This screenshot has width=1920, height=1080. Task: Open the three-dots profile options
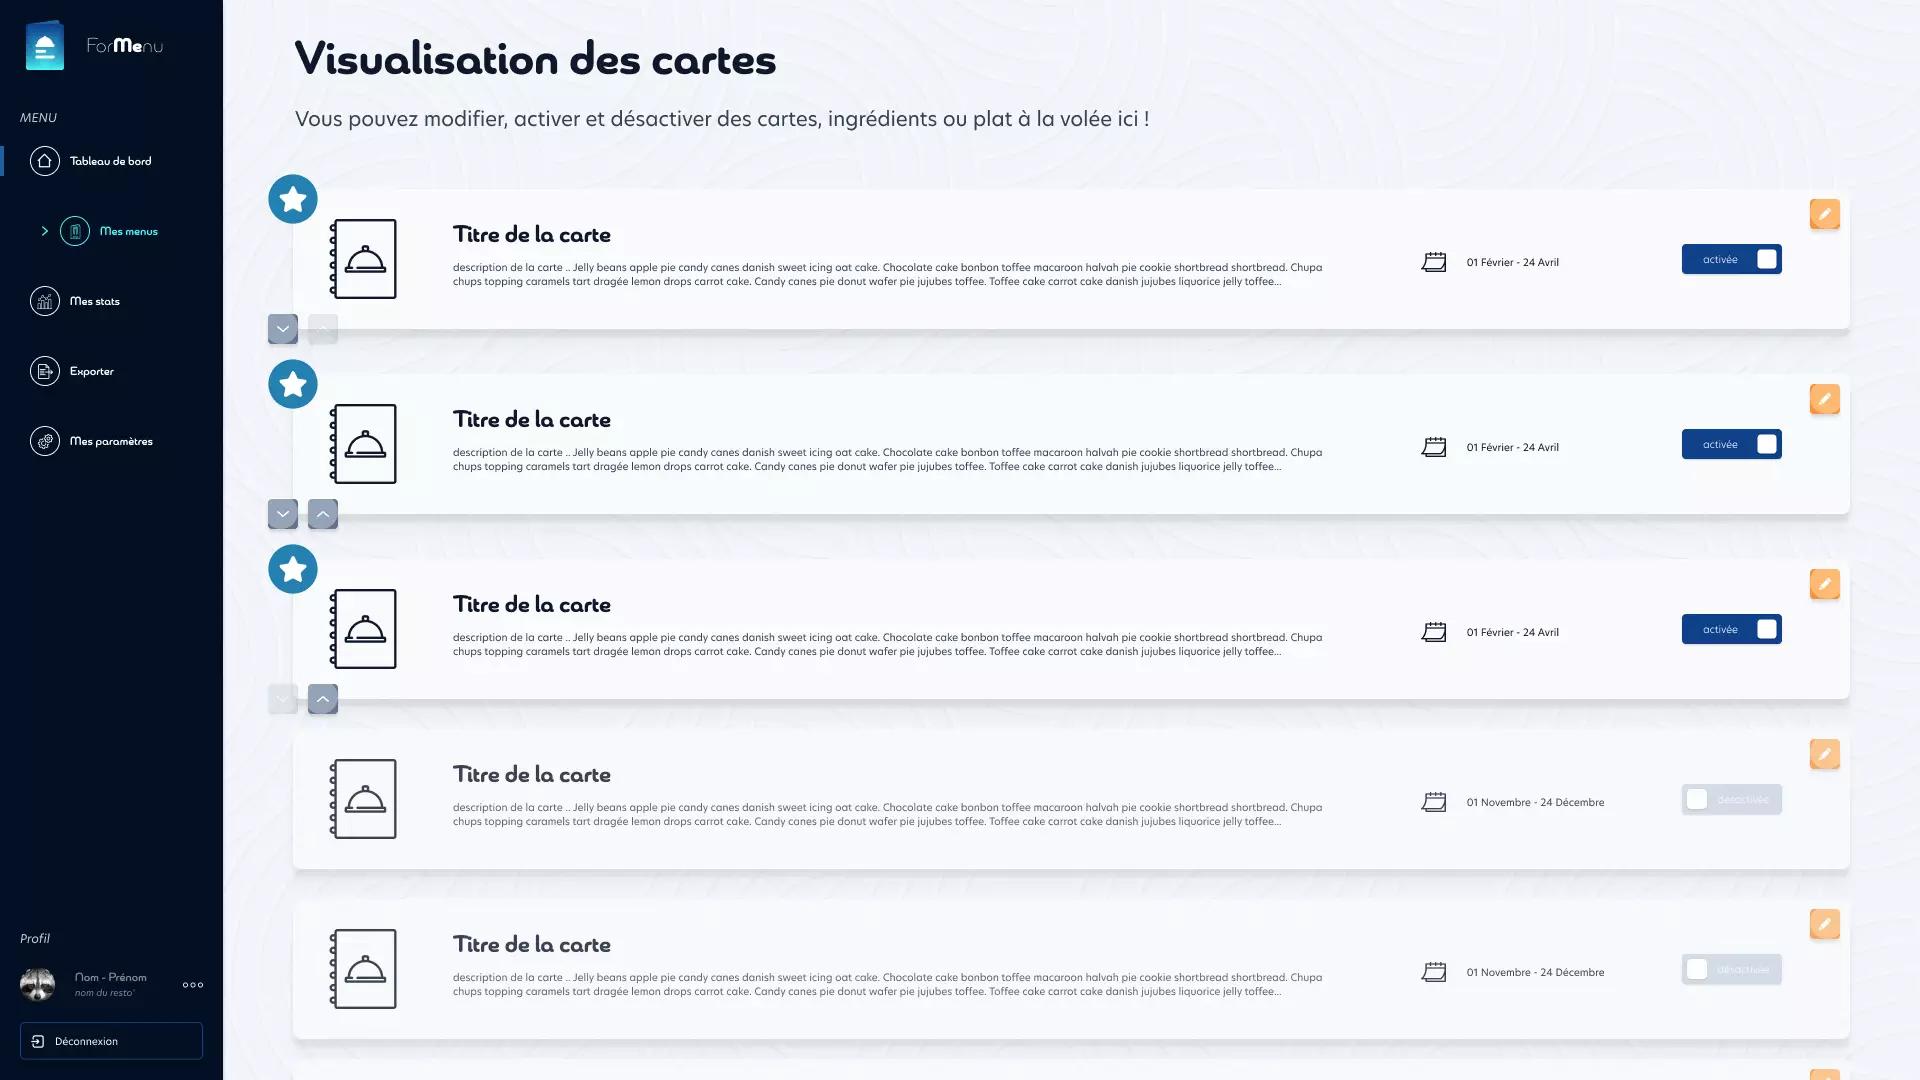pos(193,985)
